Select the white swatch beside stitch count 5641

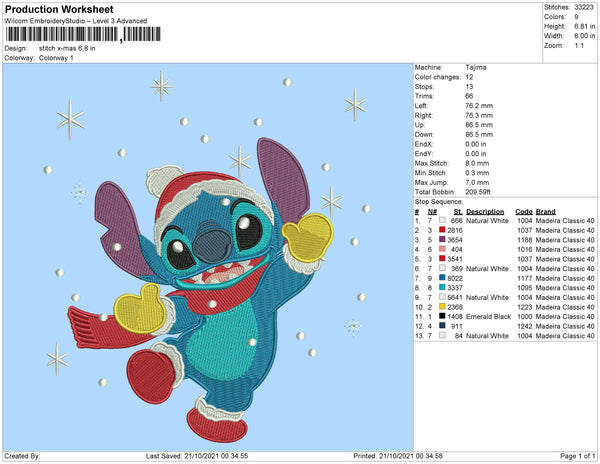click(442, 297)
